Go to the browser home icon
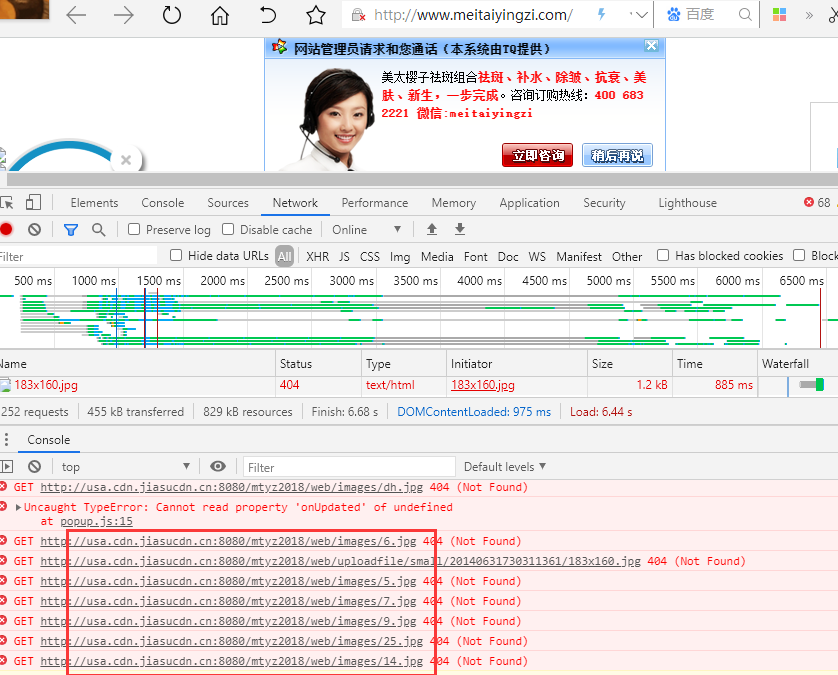Screen dimensions: 838x675 pyautogui.click(x=219, y=15)
